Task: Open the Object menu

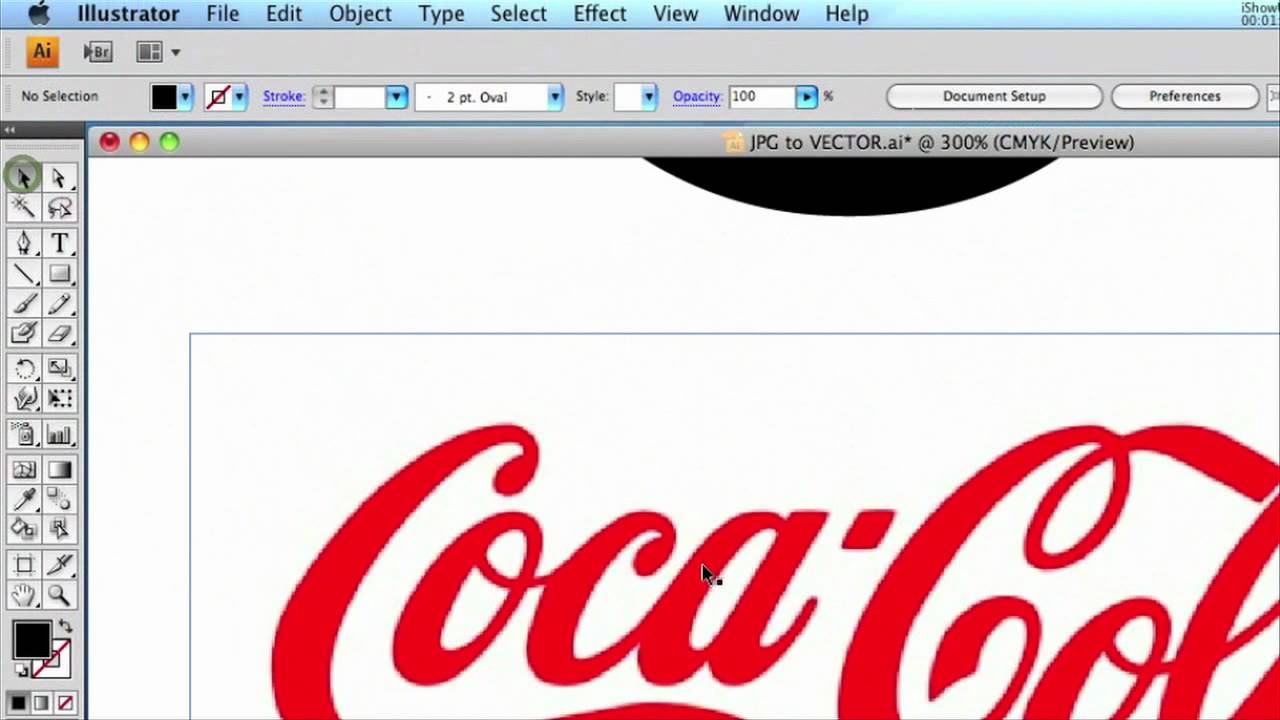Action: (360, 13)
